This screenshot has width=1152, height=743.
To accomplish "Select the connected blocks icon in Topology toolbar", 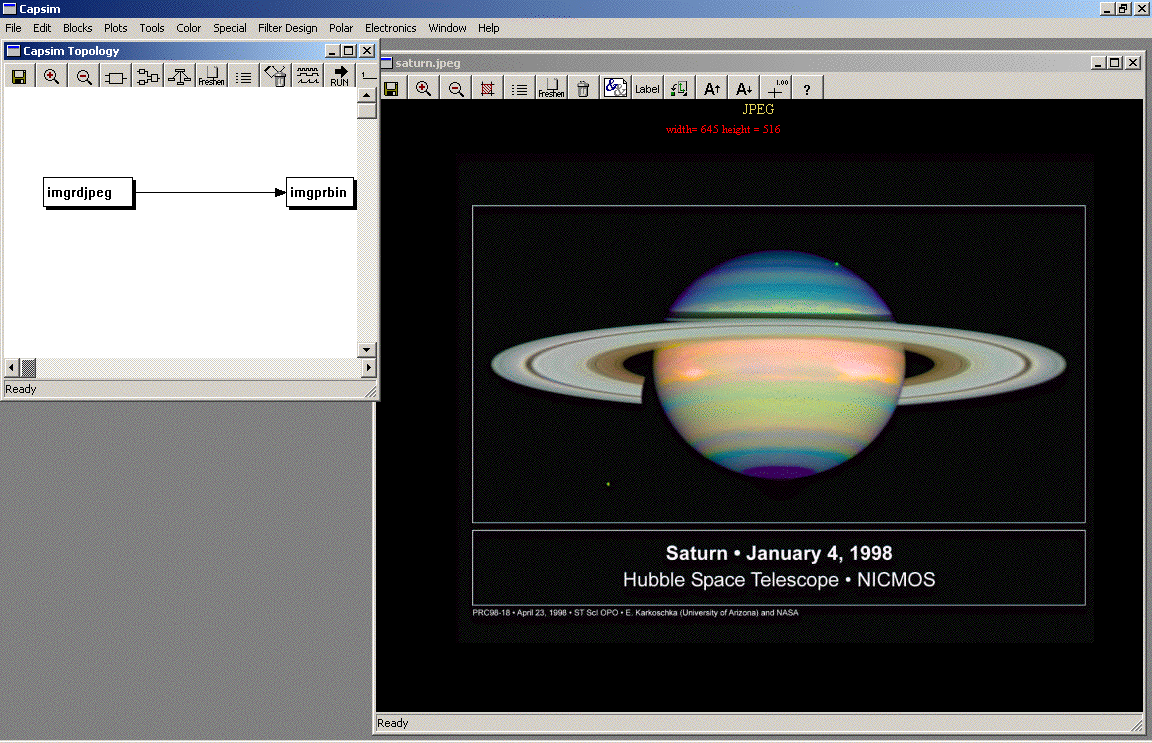I will pyautogui.click(x=148, y=76).
